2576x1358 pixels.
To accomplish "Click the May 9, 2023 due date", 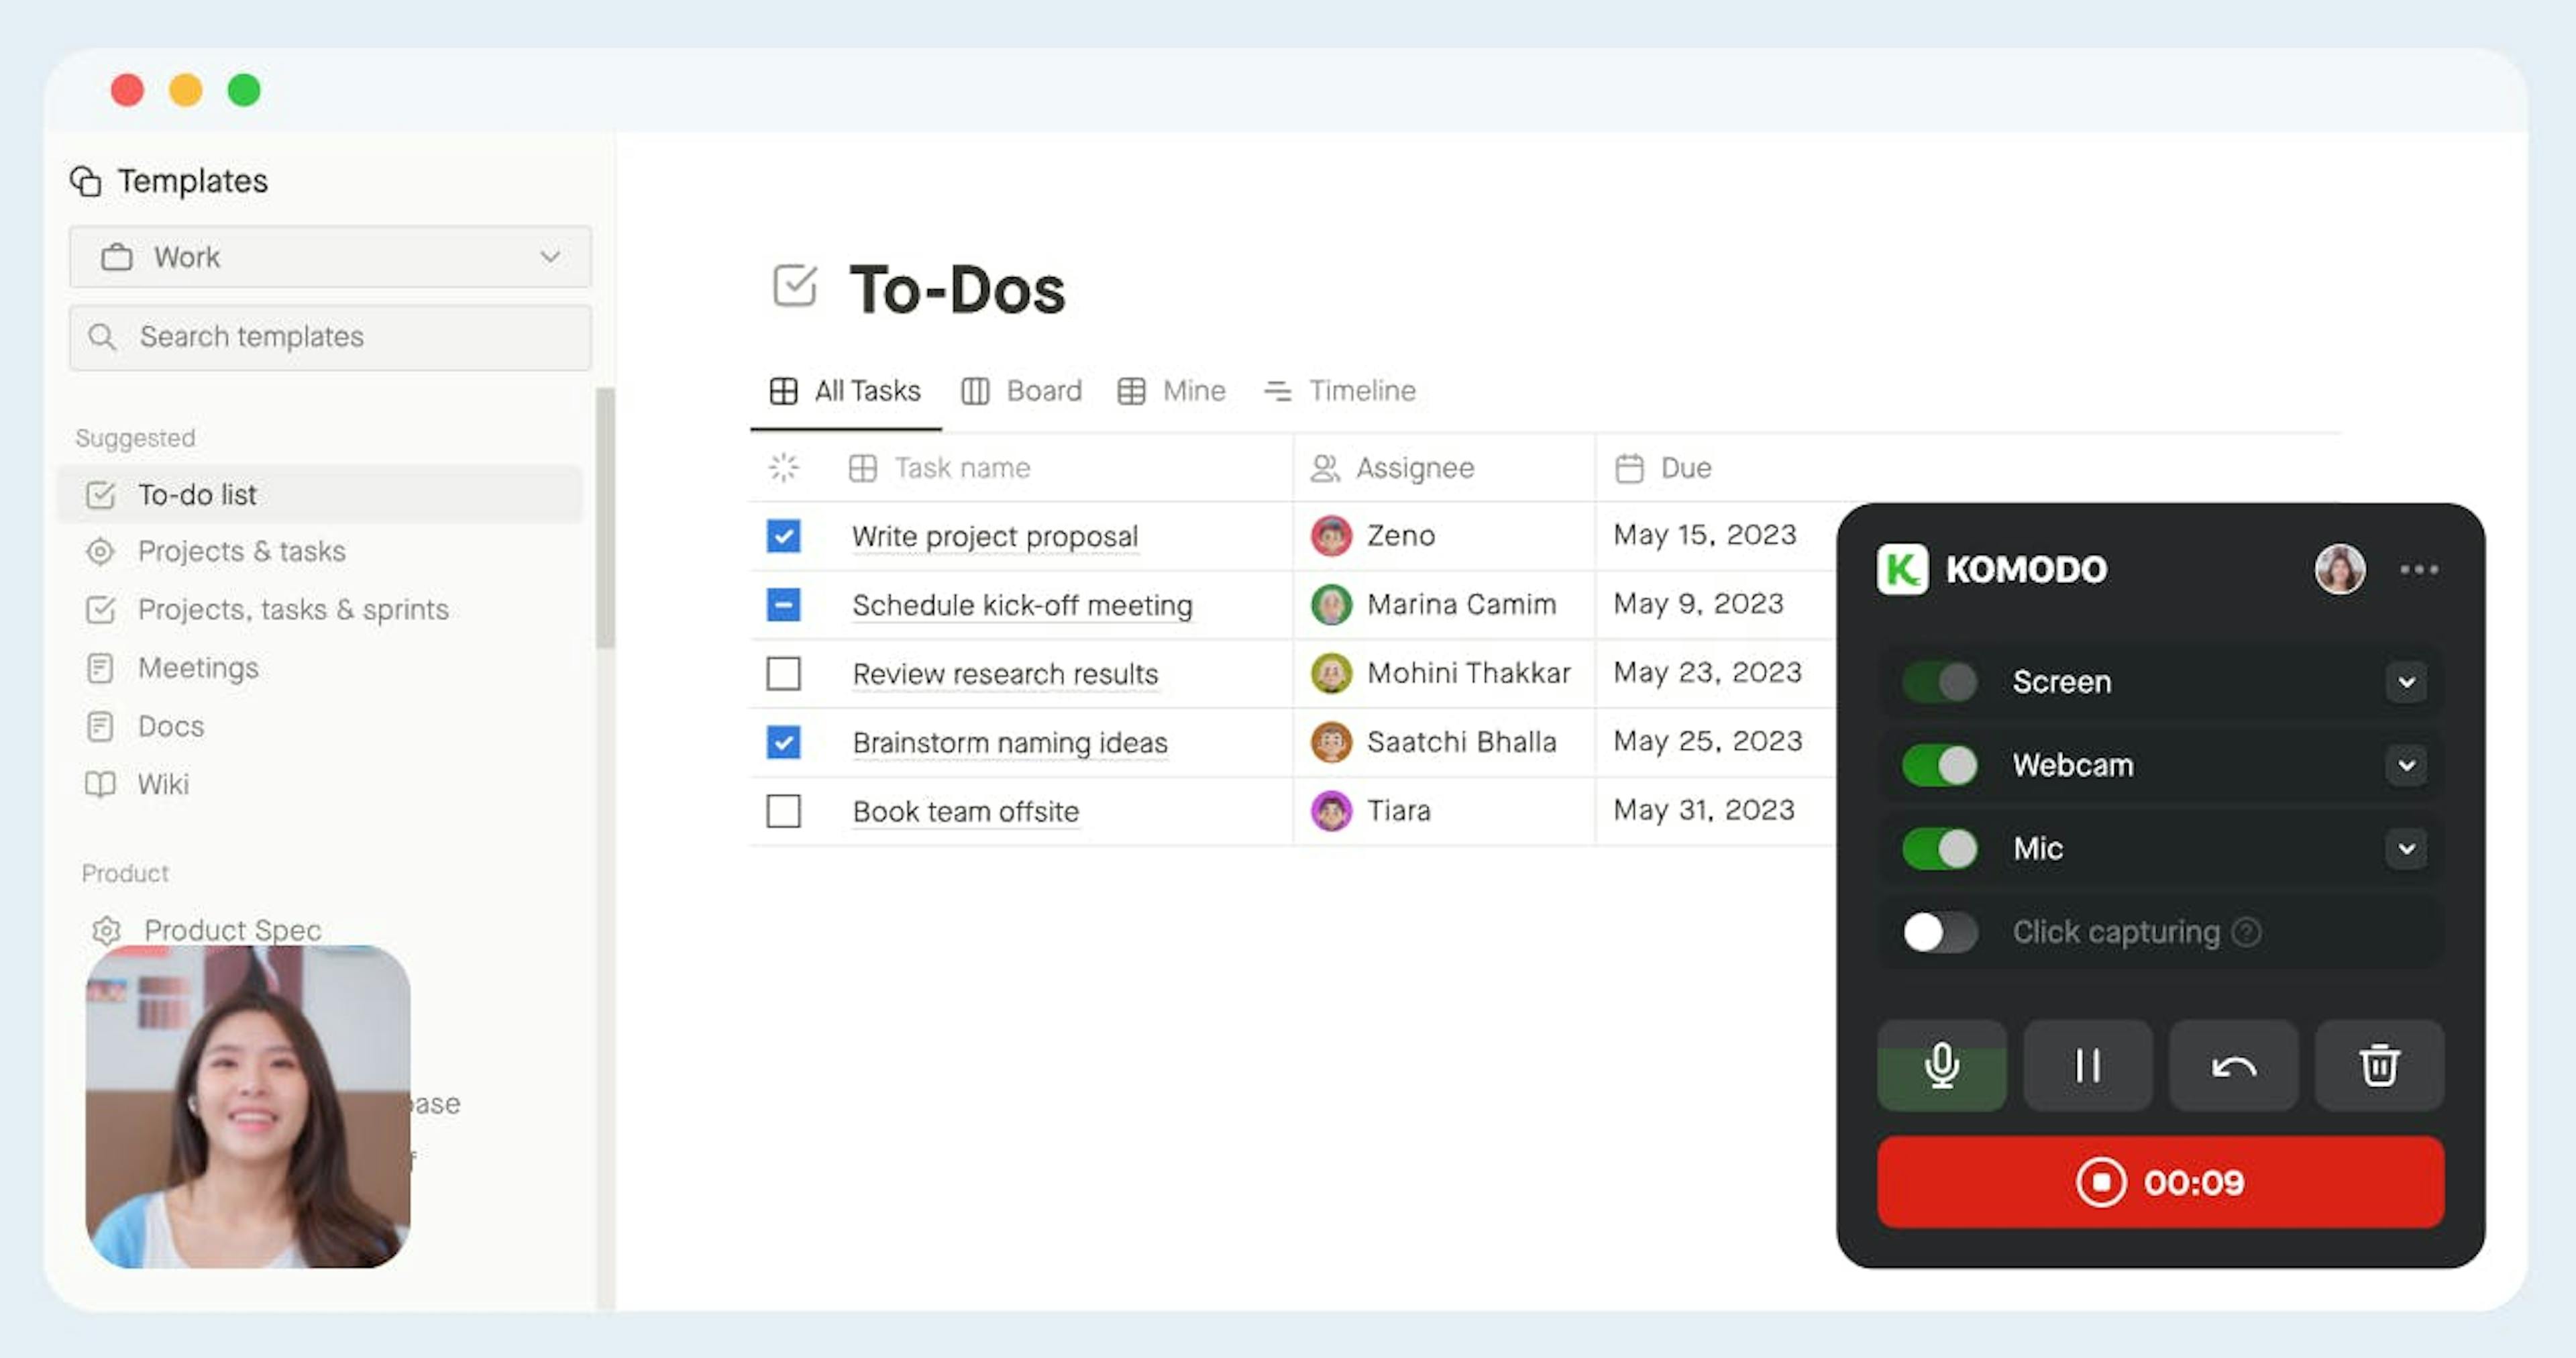I will click(x=1698, y=604).
